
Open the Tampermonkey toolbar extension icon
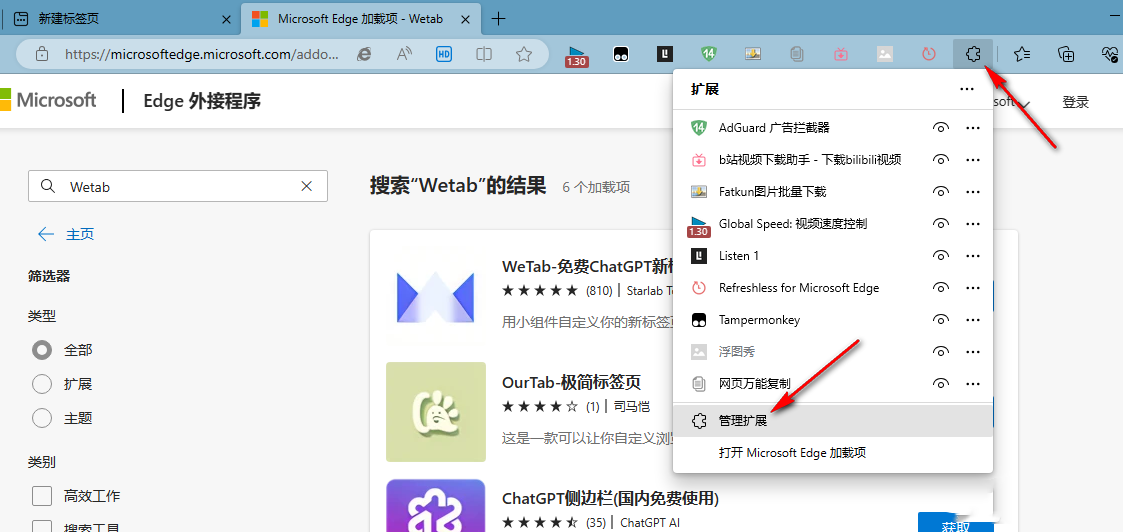tap(621, 54)
